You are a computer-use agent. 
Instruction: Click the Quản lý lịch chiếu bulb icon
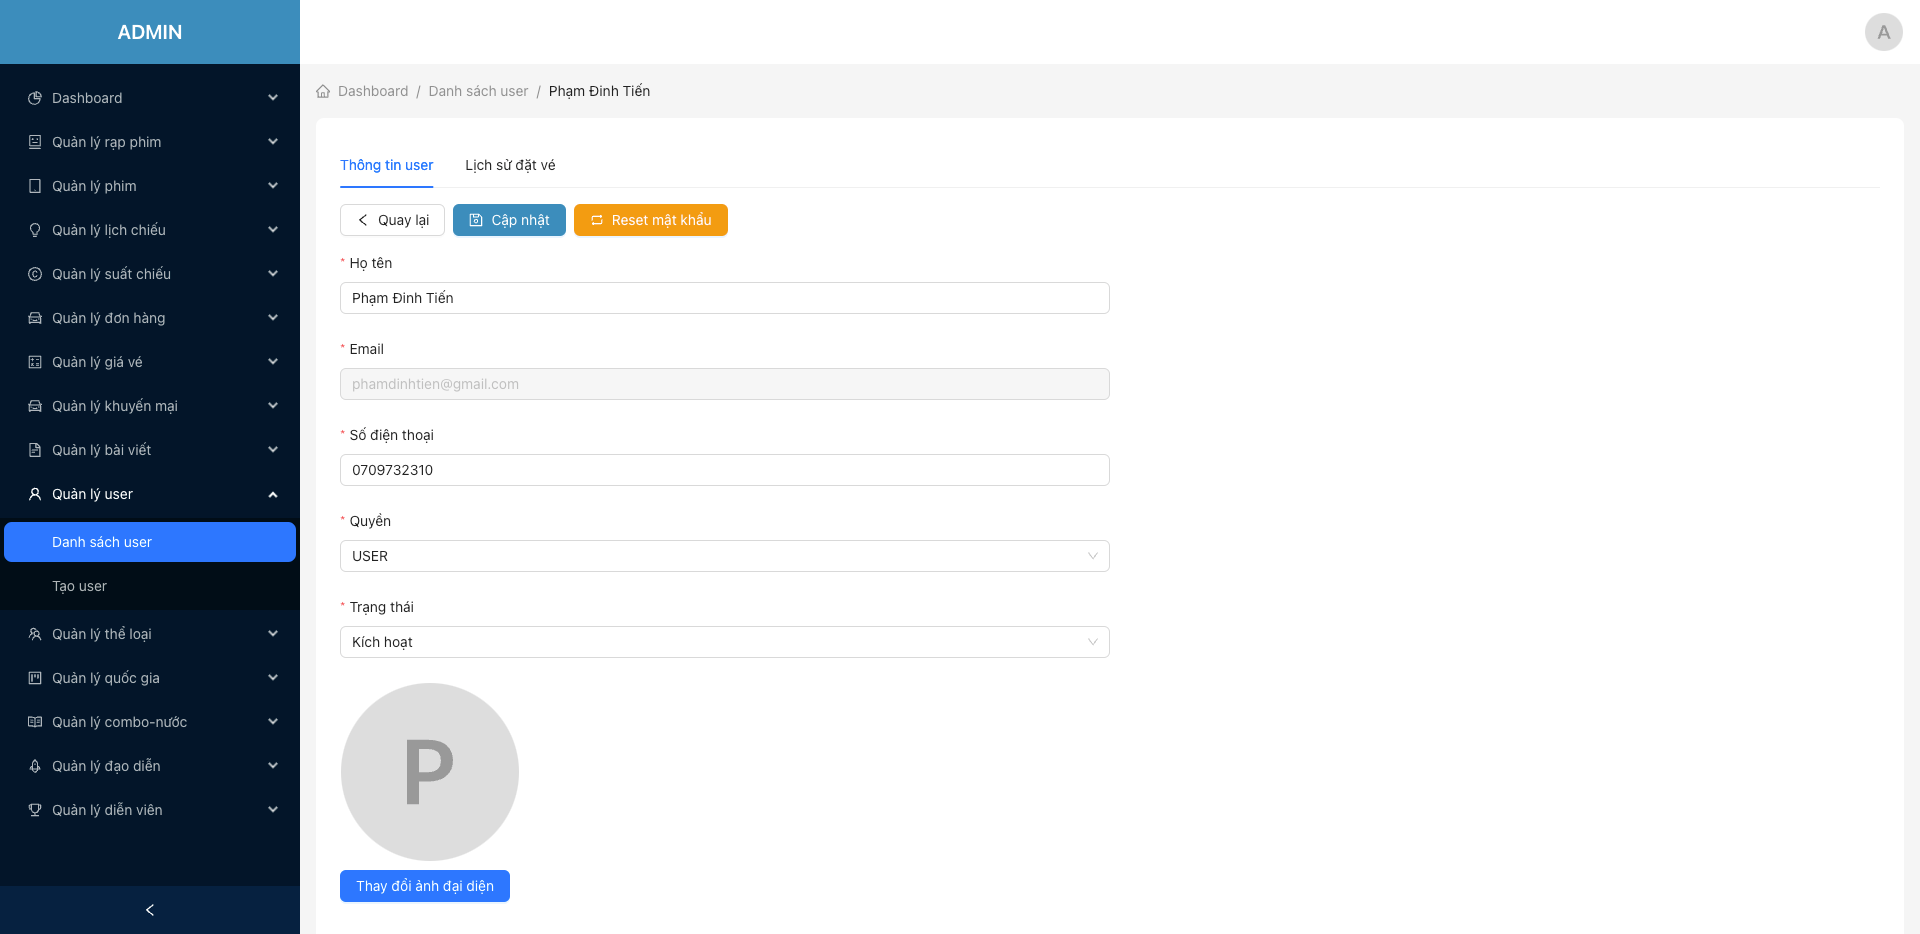pyautogui.click(x=35, y=230)
